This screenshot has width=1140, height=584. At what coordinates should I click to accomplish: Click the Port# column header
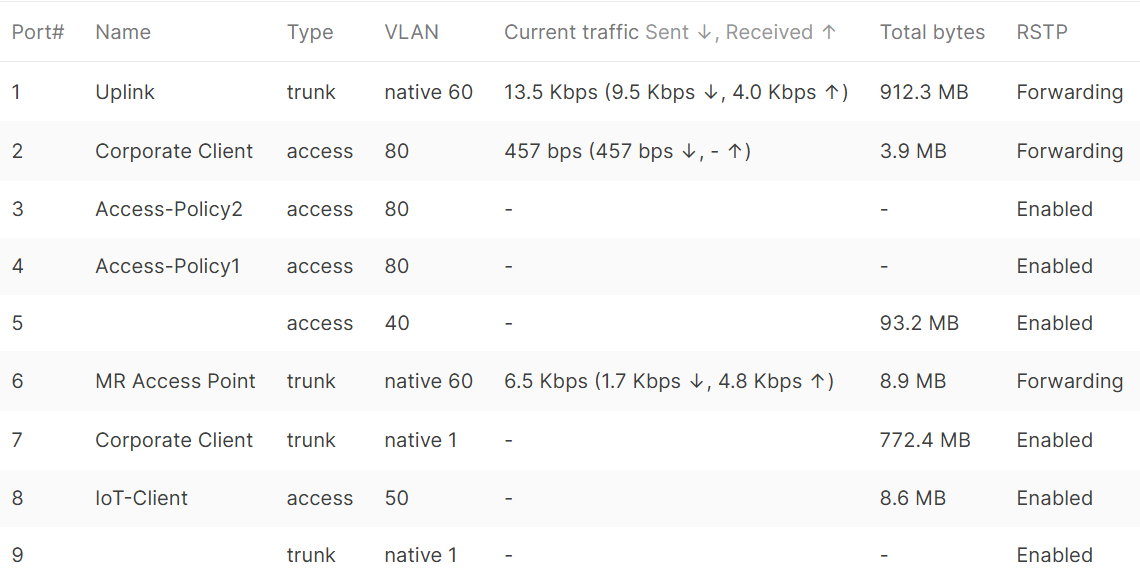pos(38,32)
